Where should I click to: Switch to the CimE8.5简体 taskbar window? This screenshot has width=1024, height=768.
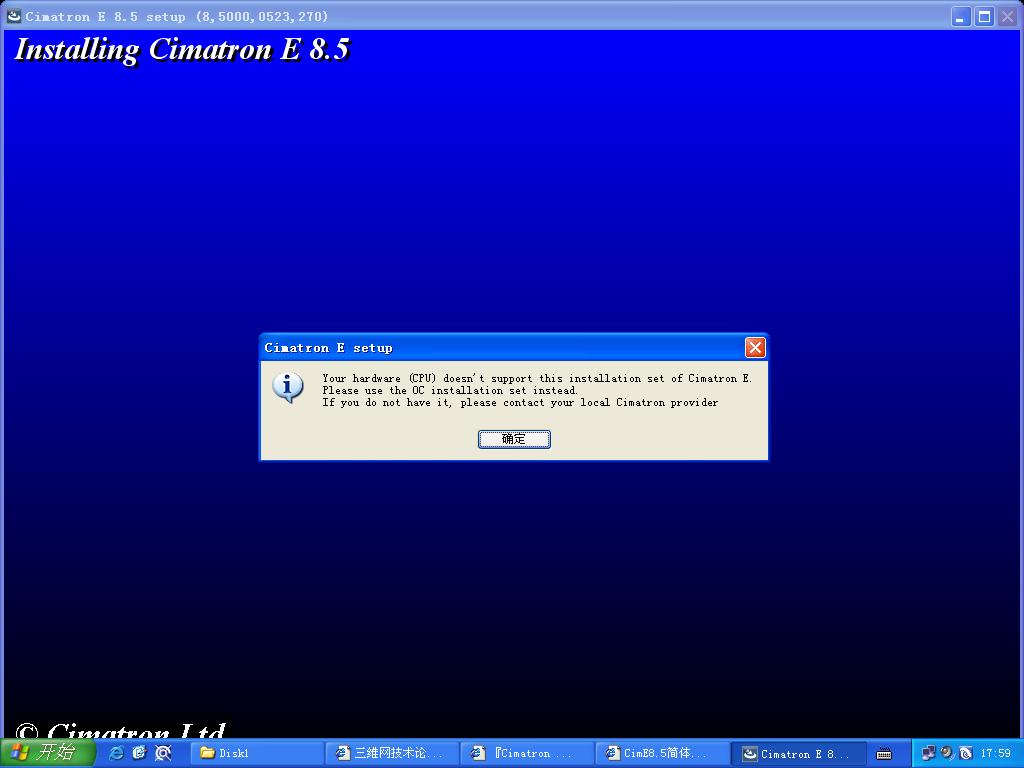[x=662, y=753]
